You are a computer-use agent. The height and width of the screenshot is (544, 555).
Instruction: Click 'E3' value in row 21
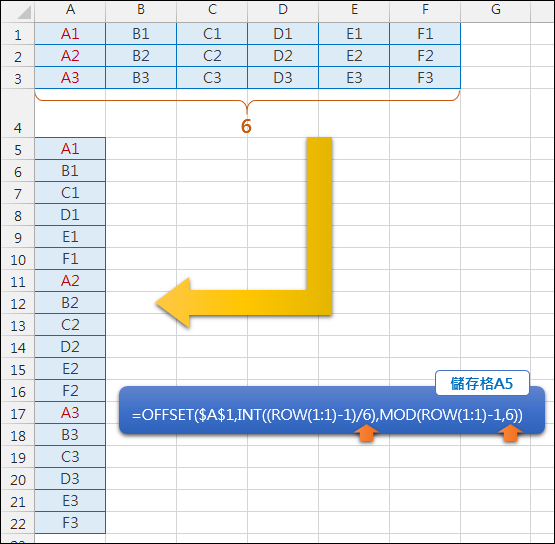[x=70, y=501]
